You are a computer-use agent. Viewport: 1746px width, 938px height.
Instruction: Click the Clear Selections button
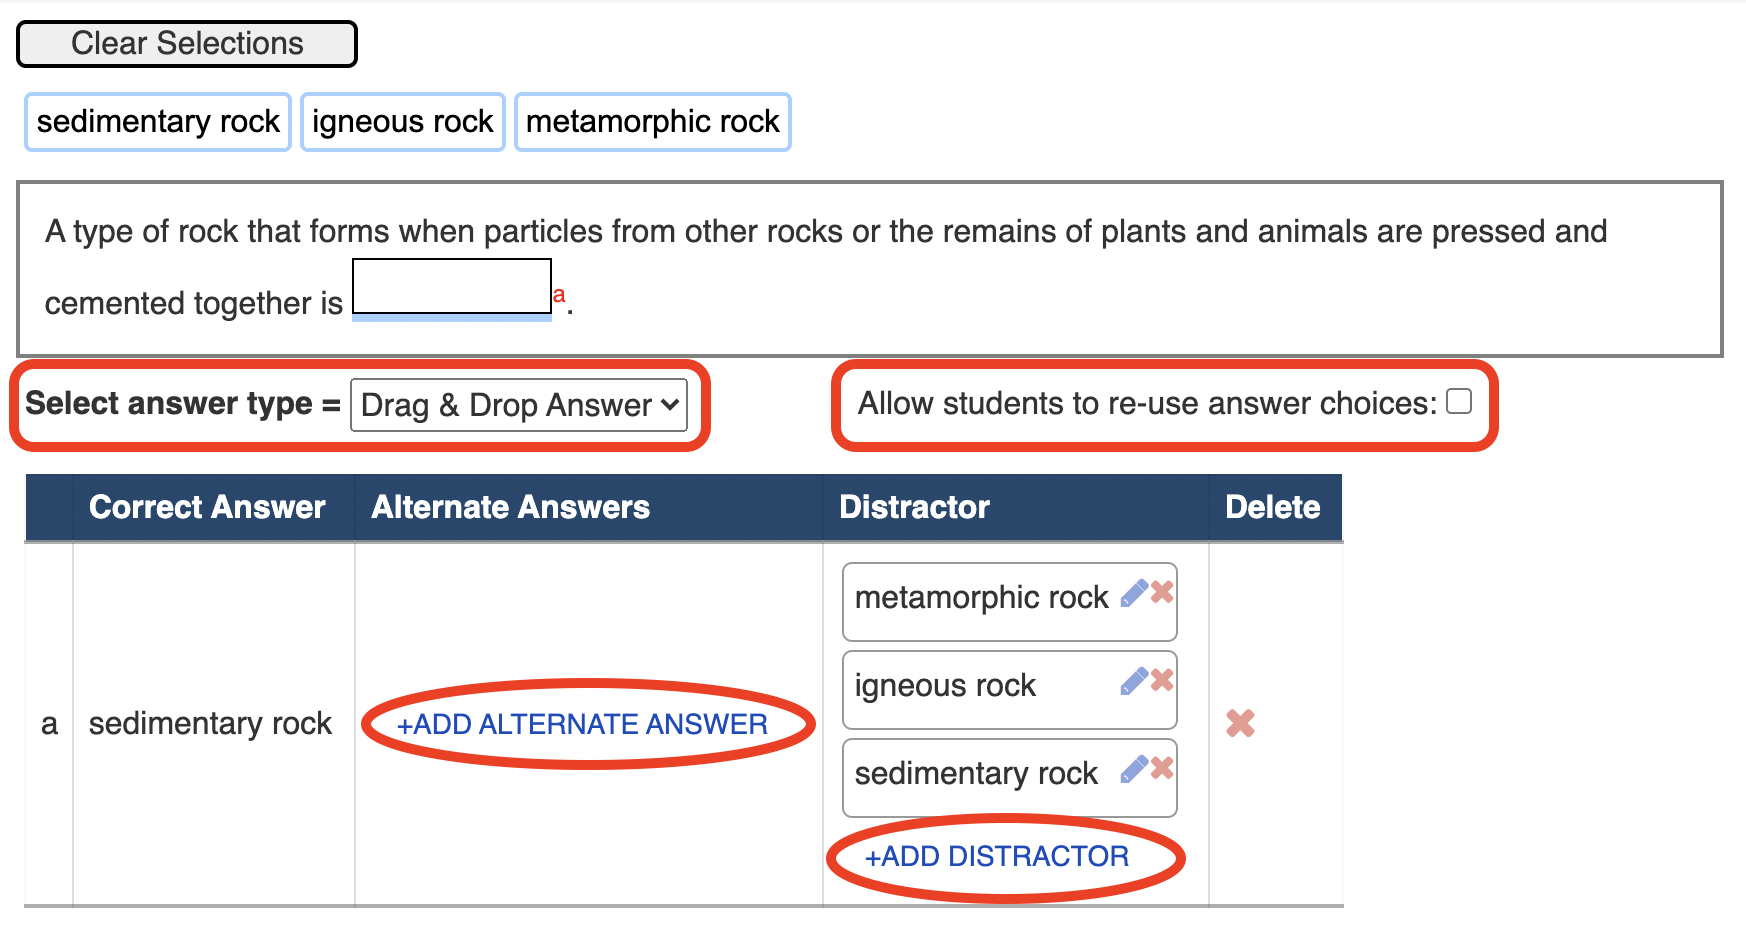(x=187, y=44)
